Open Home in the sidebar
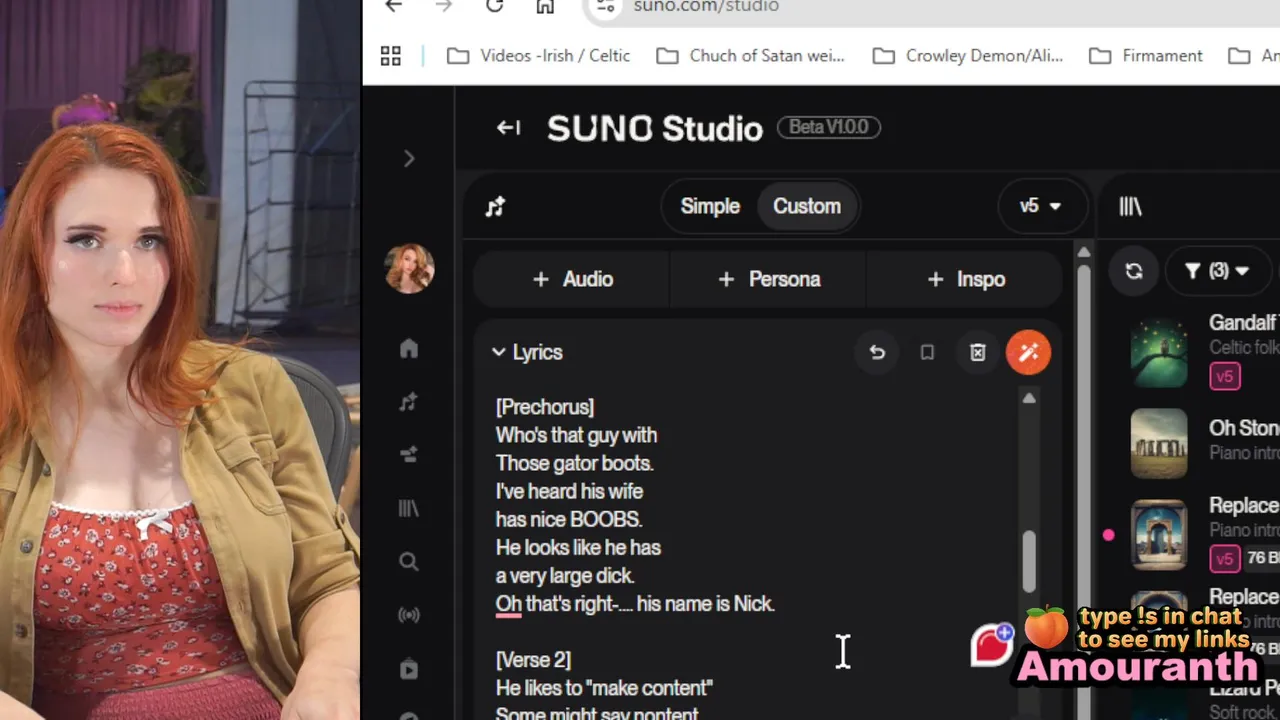The height and width of the screenshot is (720, 1280). pos(408,348)
